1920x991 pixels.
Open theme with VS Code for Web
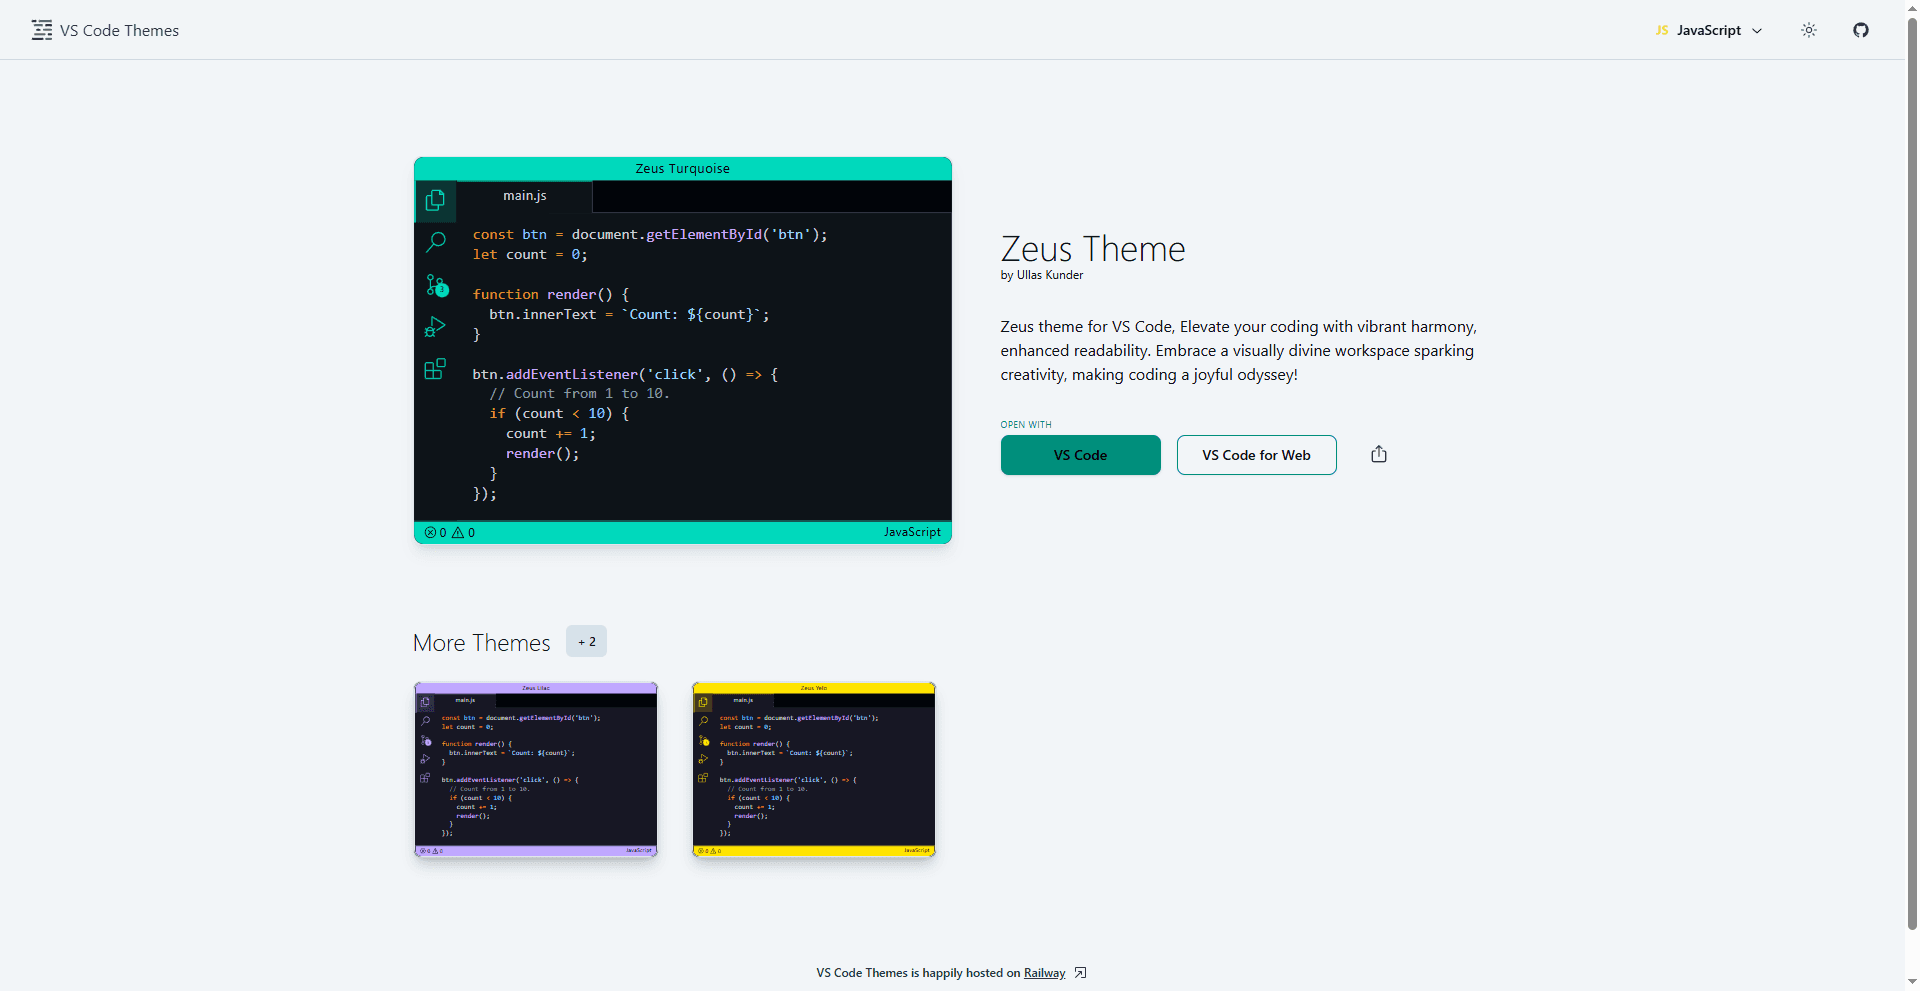point(1257,455)
